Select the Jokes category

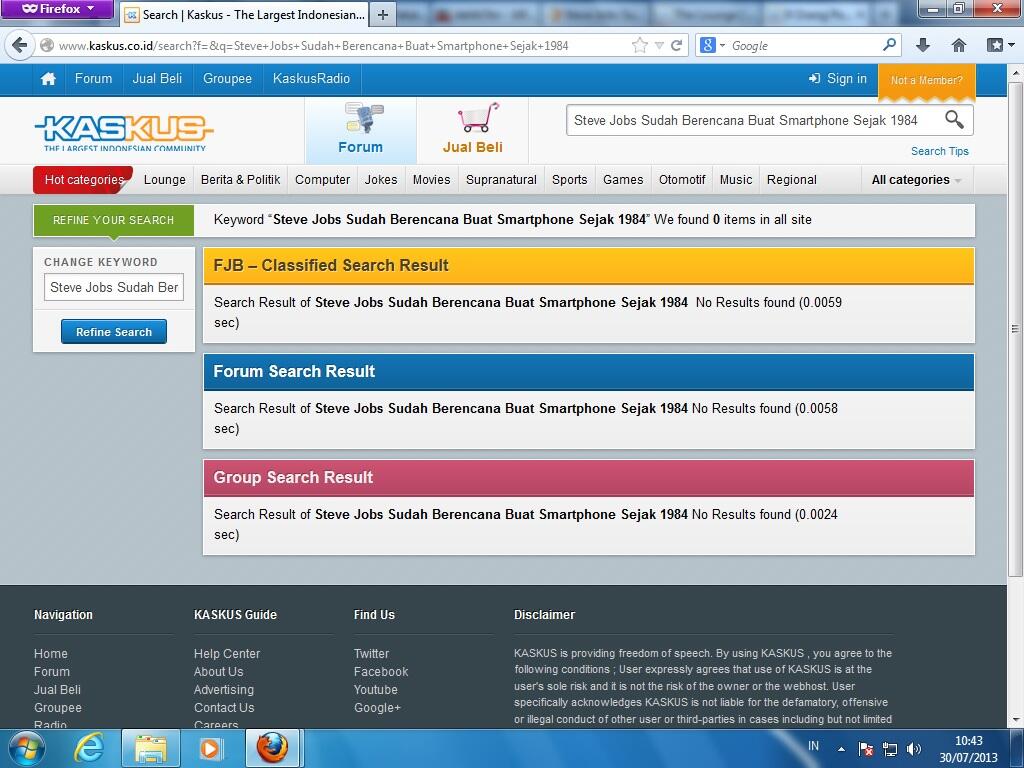(x=381, y=180)
